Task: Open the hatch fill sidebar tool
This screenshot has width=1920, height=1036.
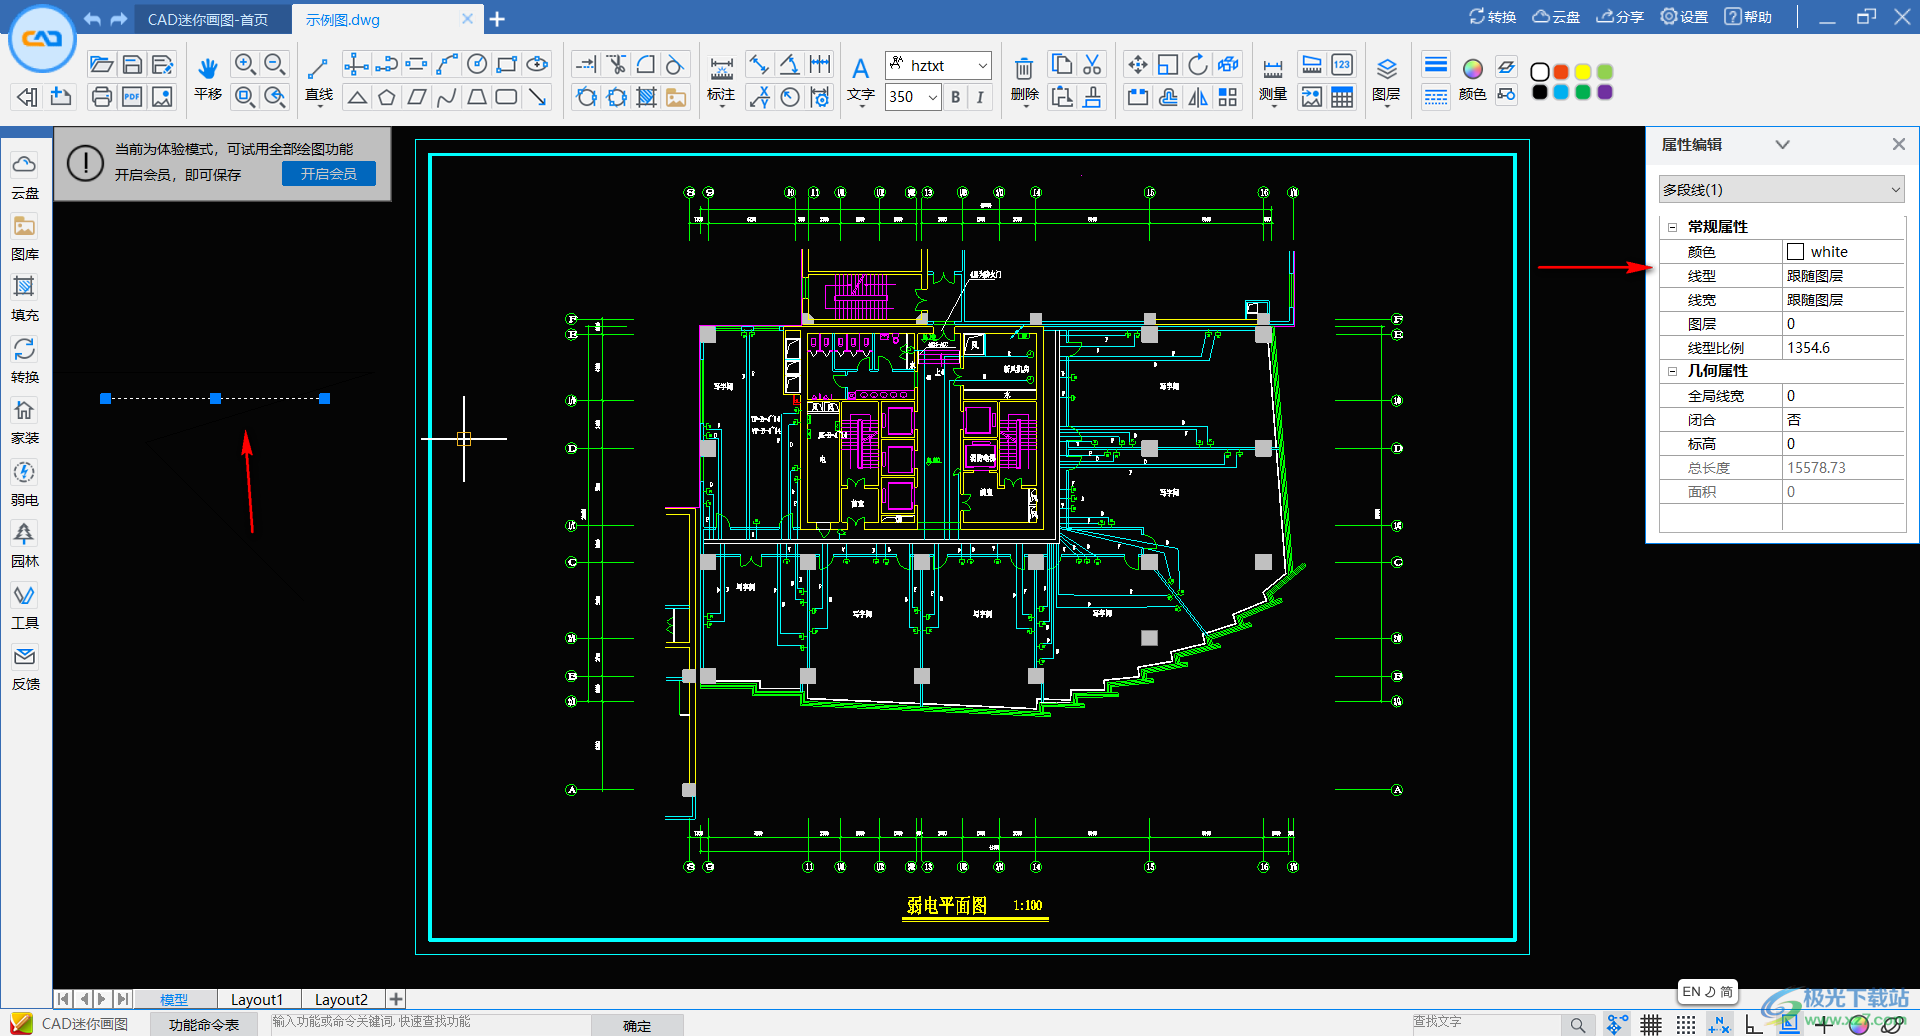Action: [25, 298]
